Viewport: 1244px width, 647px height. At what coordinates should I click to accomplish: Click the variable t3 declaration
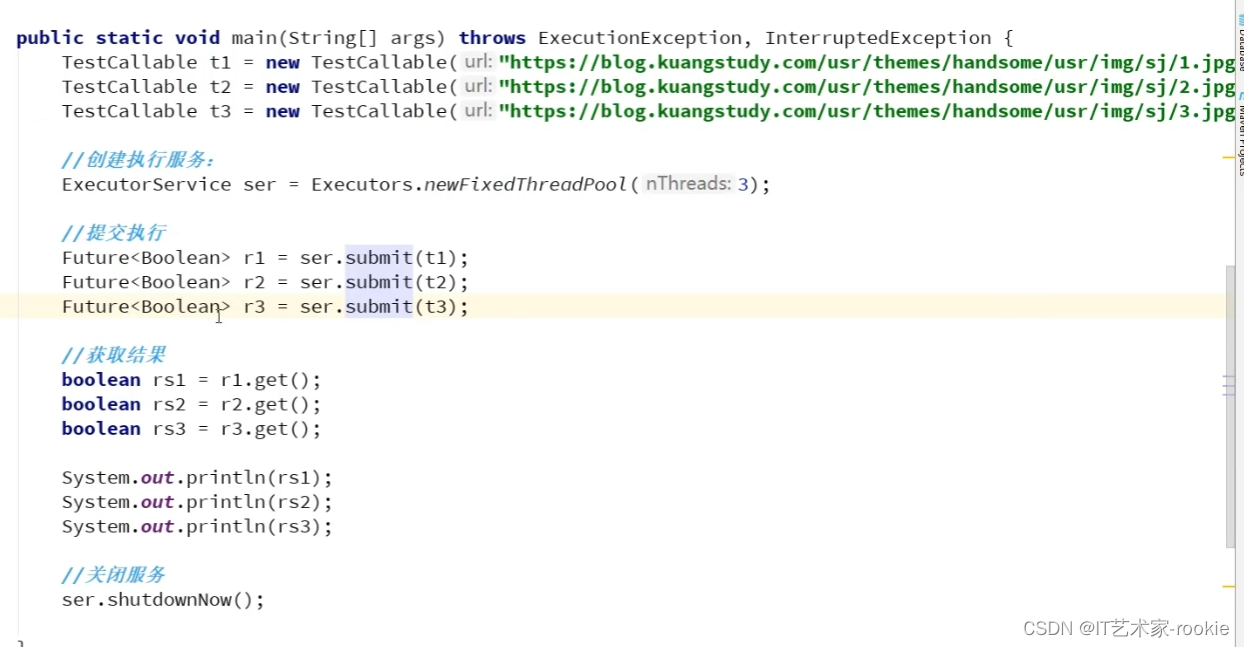point(220,111)
